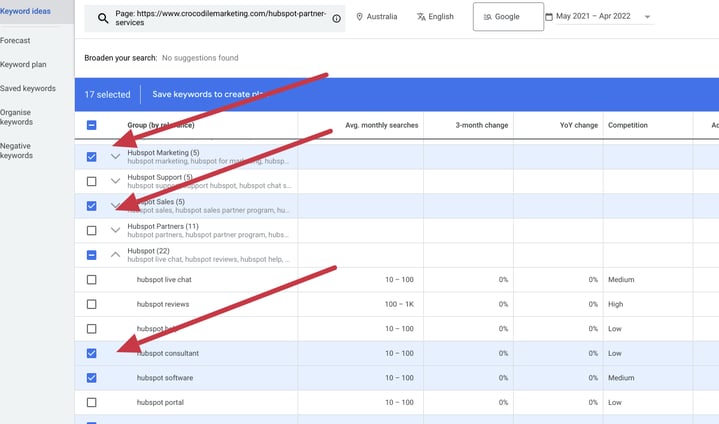
Task: Open the date range dropdown arrow
Action: coord(647,17)
